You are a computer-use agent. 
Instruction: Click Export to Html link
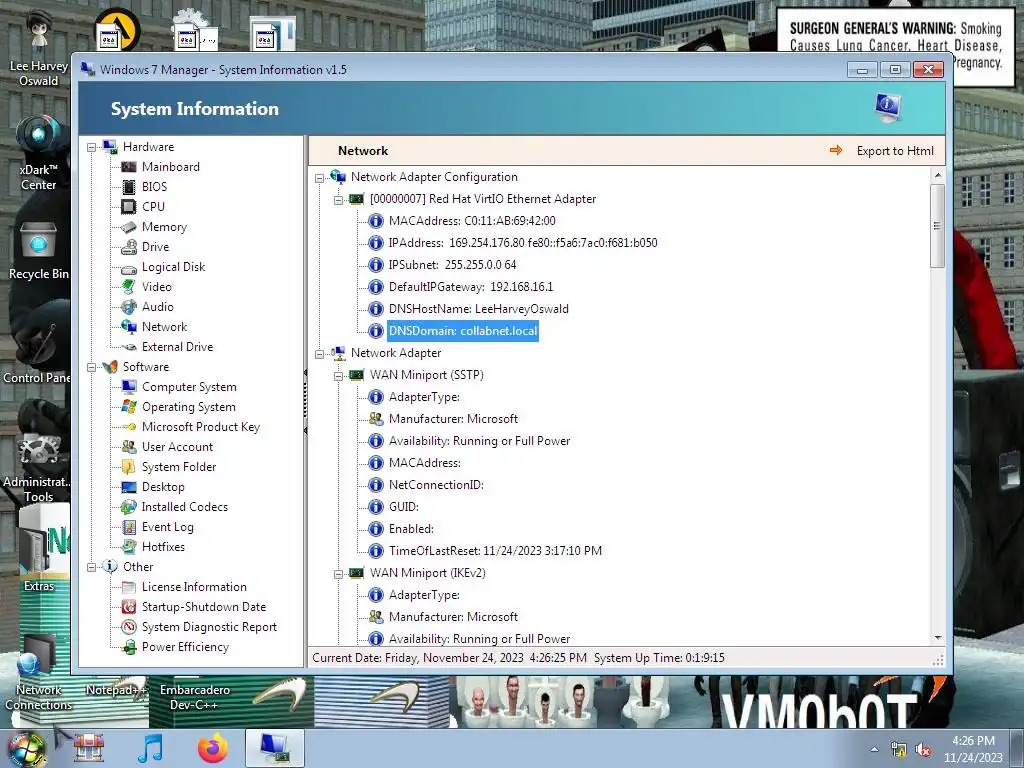coord(895,151)
